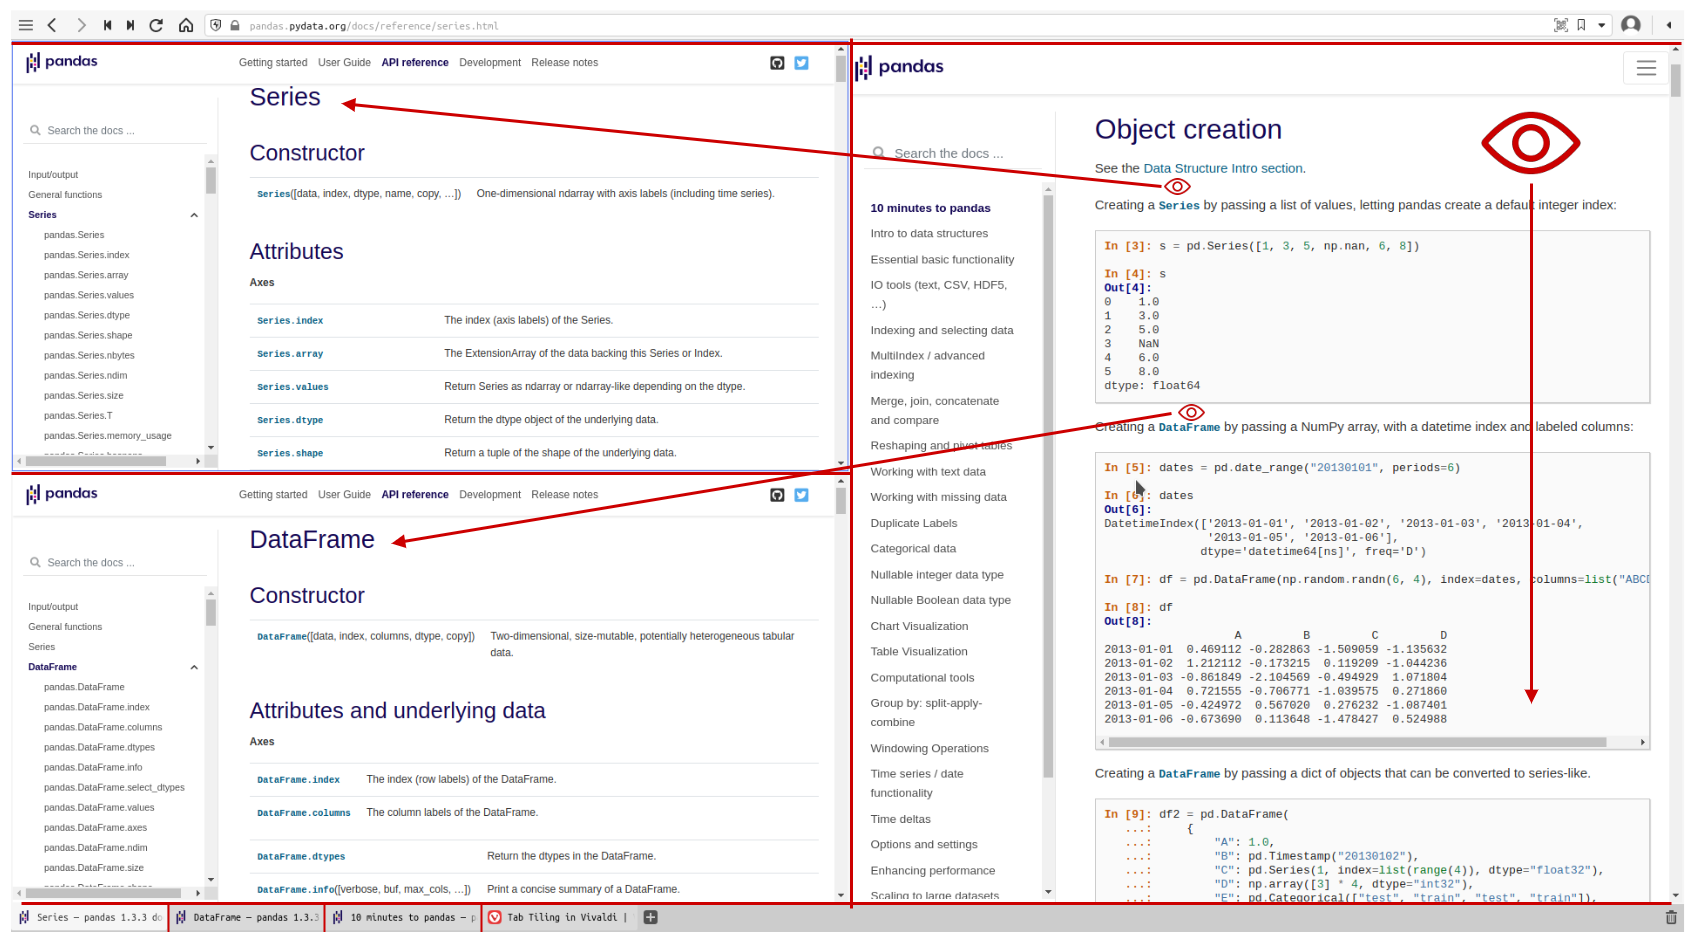The image size is (1696, 932).
Task: Open General functions in Series pane sidebar
Action: pyautogui.click(x=65, y=195)
